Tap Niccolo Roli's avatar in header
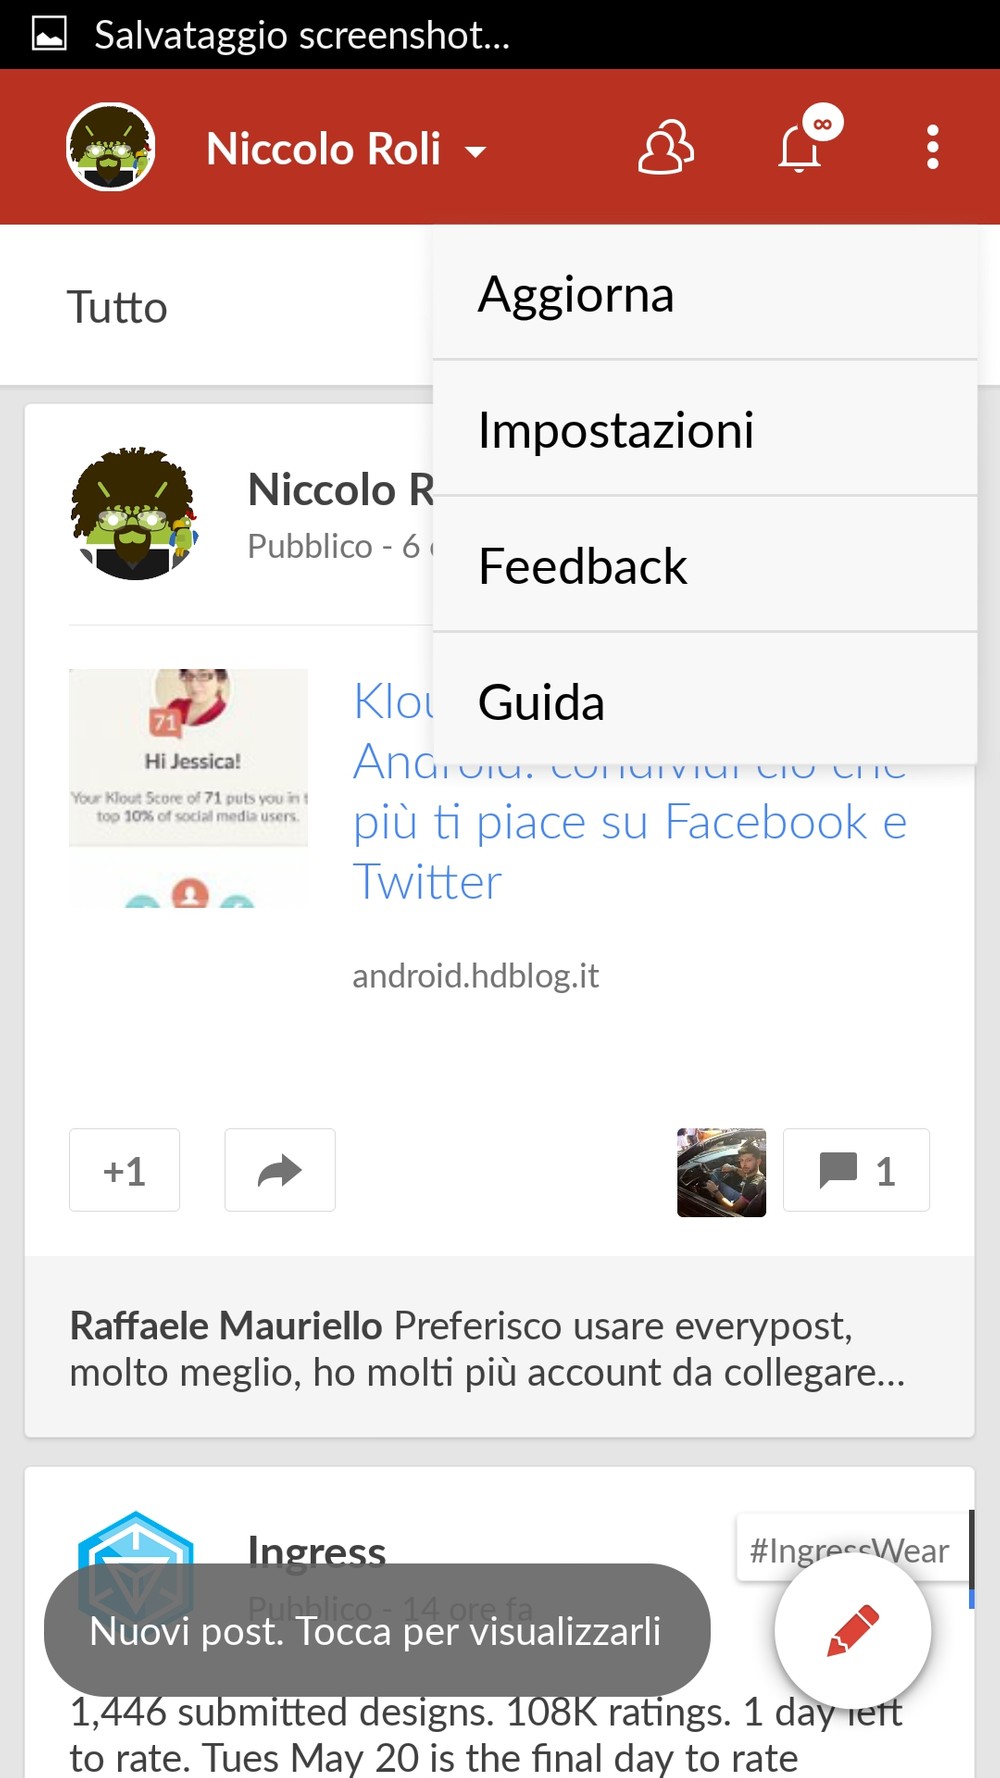Screen dimensions: 1000x1778 110,147
